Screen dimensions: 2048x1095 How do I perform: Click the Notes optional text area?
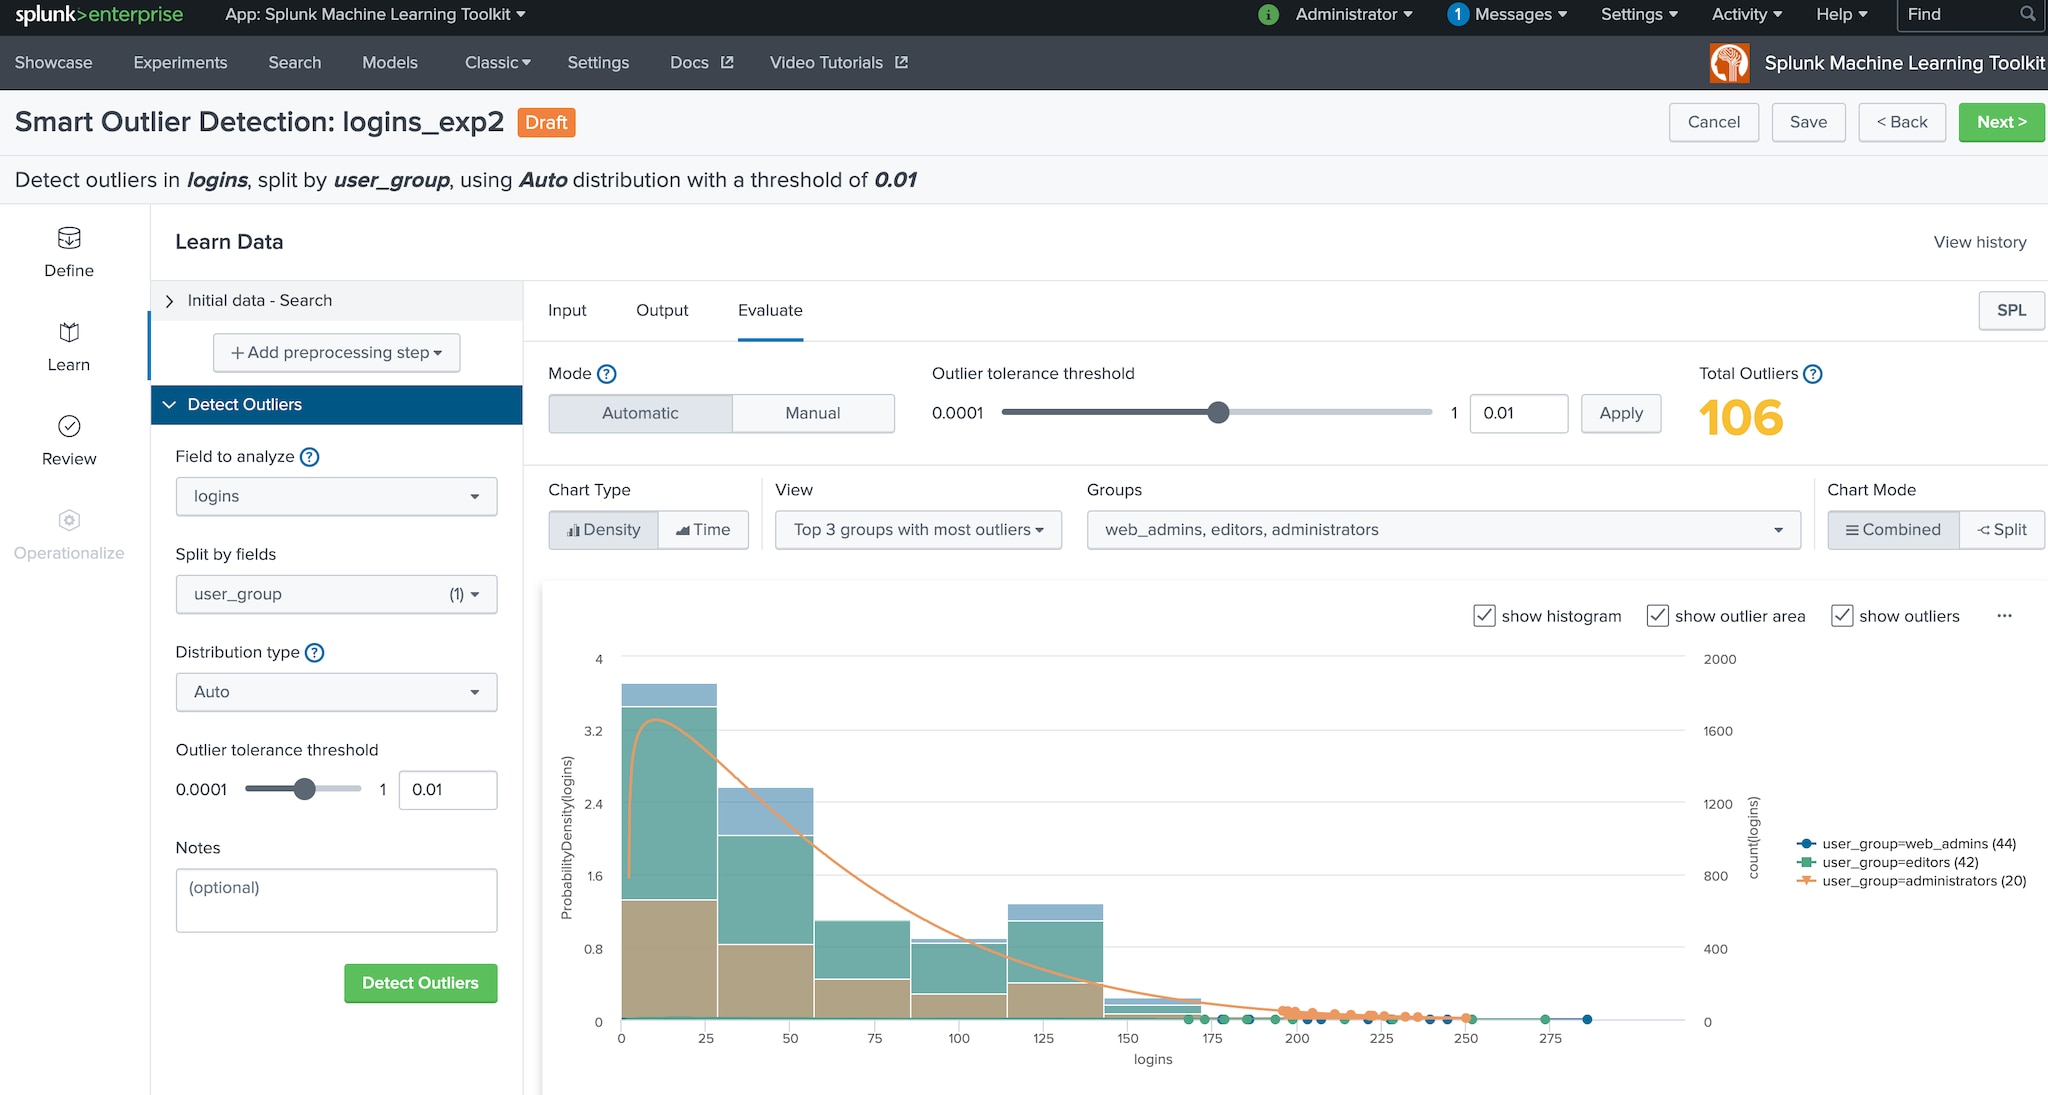[336, 900]
